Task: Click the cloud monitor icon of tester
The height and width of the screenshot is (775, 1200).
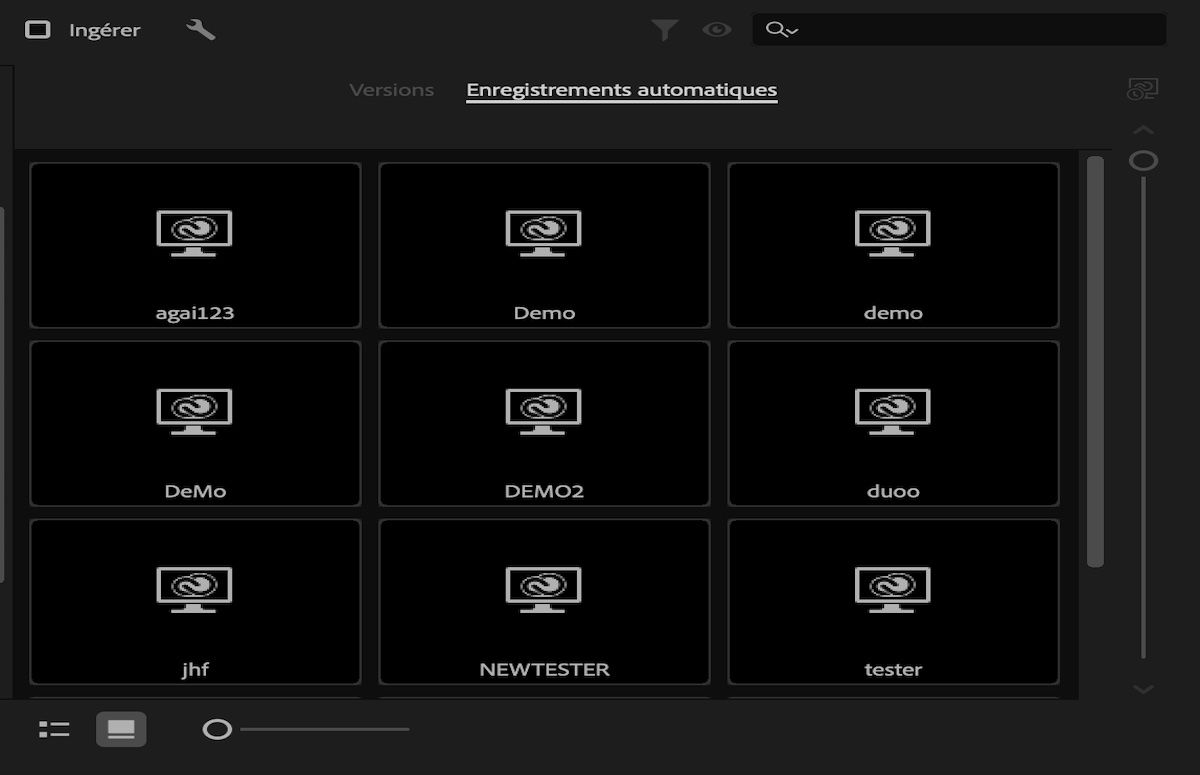Action: 893,589
